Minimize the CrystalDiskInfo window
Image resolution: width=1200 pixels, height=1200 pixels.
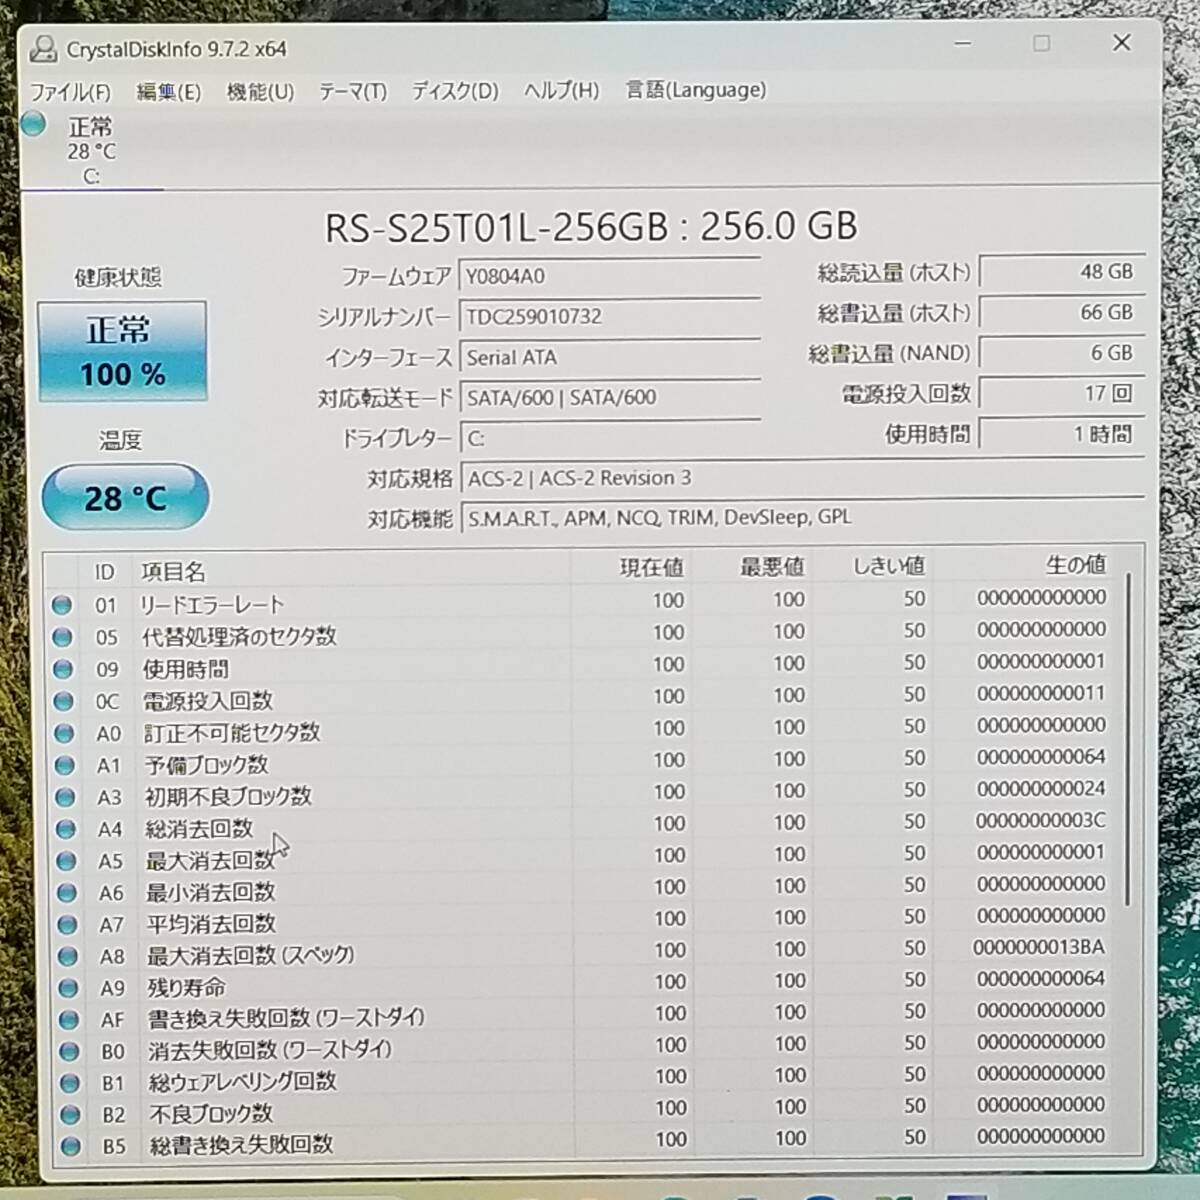point(963,44)
